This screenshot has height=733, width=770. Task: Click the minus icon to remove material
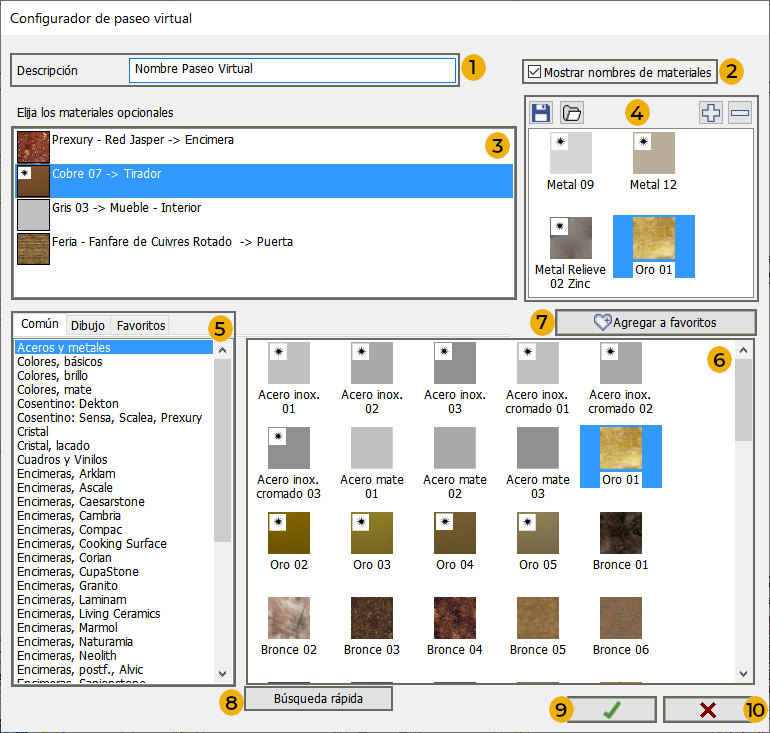point(740,113)
